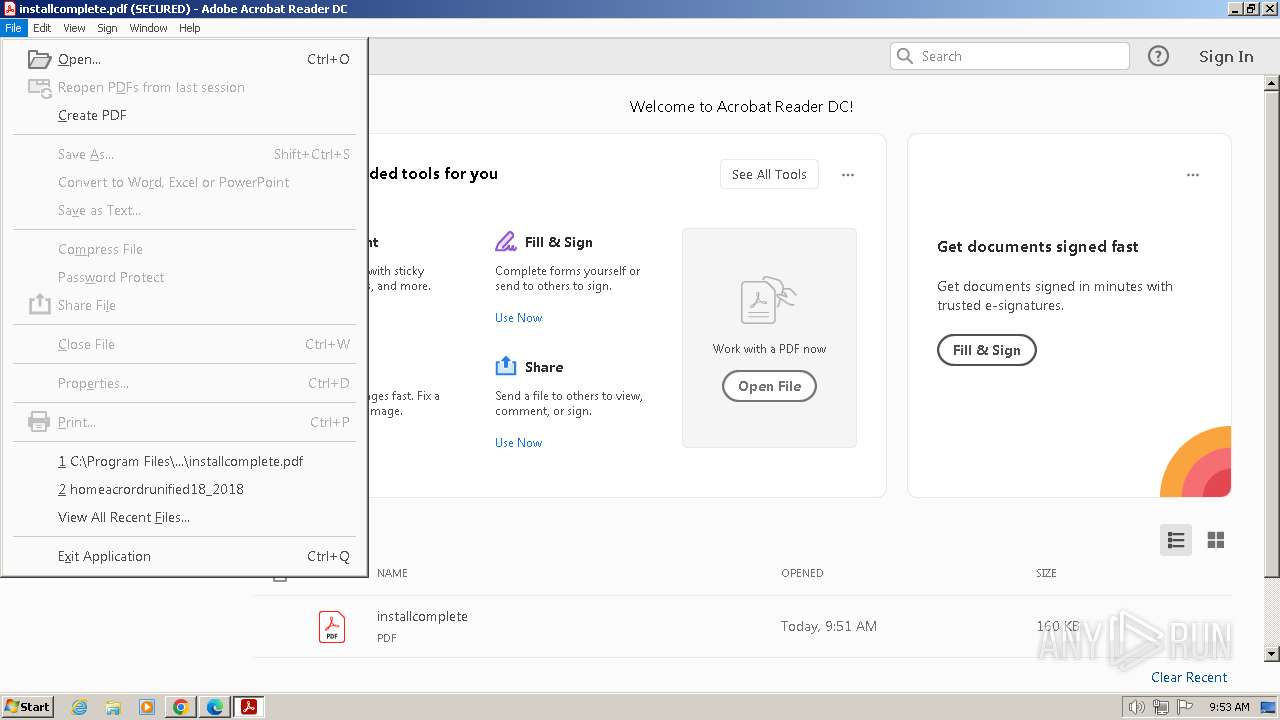Screen dimensions: 1280x720
Task: Click the Open folder icon in File menu
Action: pyautogui.click(x=40, y=59)
